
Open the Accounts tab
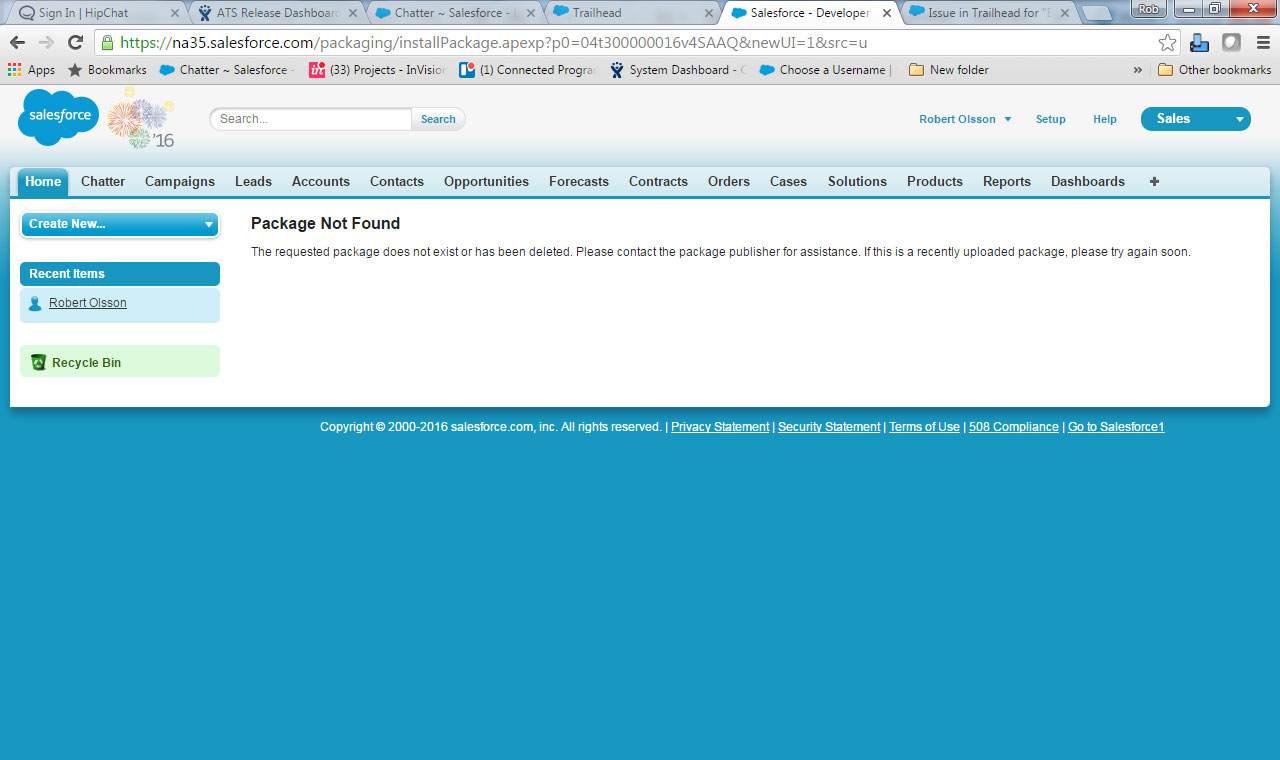click(x=321, y=182)
